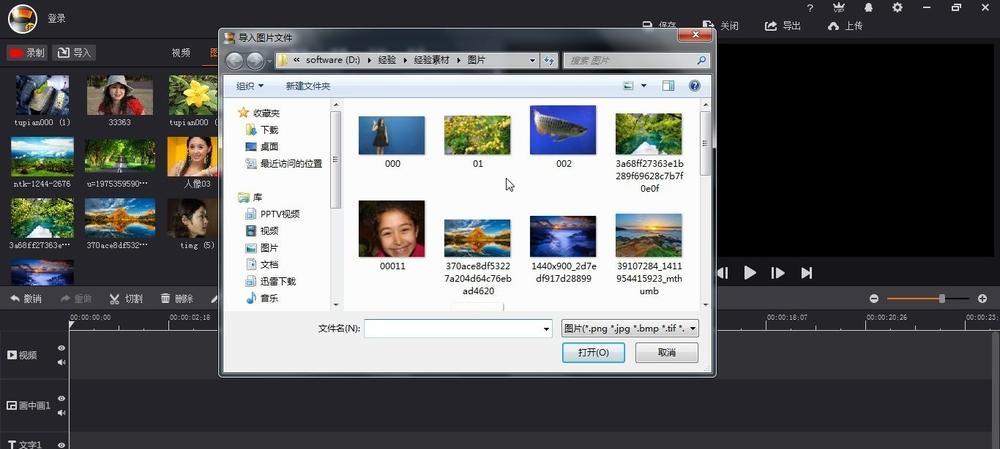1000x449 pixels.
Task: Click the QQ penguin icon
Action: [869, 8]
